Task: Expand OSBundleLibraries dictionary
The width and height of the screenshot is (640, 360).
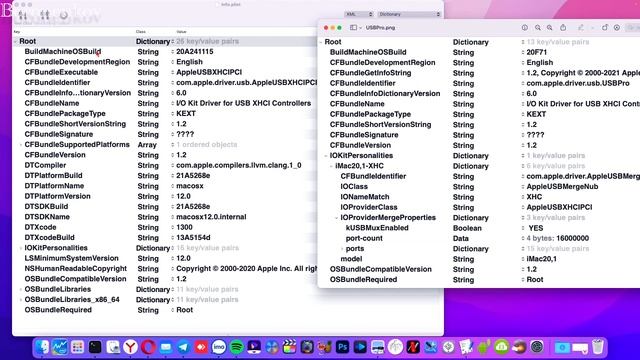Action: [21, 289]
